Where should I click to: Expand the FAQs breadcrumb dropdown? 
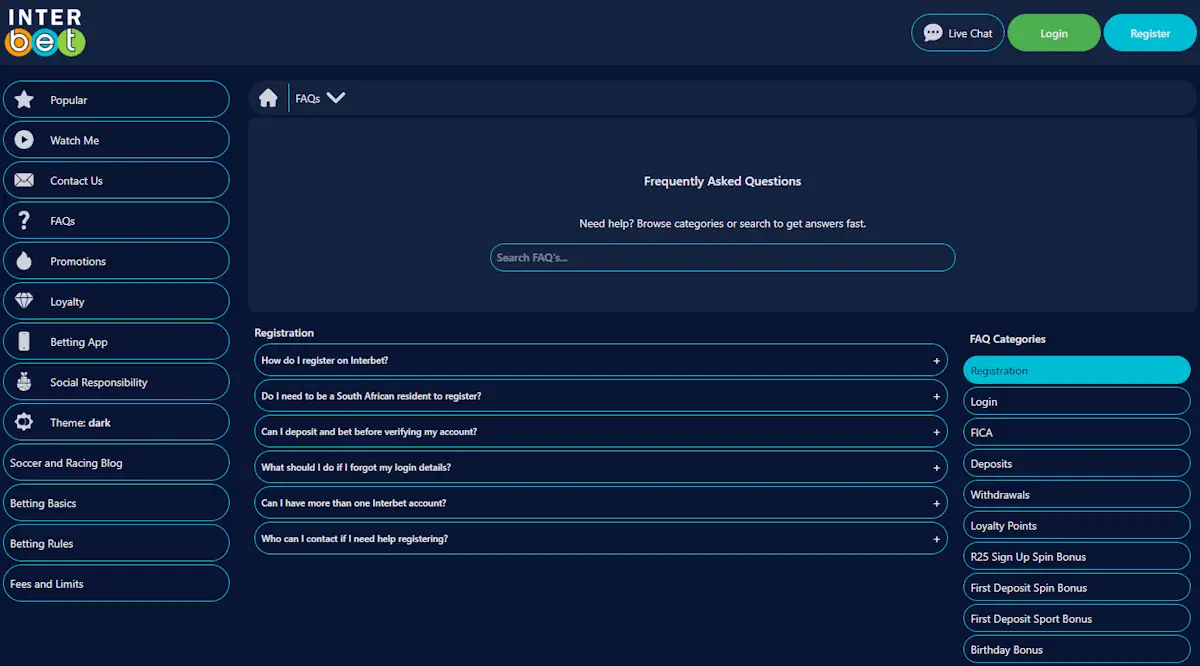point(336,97)
